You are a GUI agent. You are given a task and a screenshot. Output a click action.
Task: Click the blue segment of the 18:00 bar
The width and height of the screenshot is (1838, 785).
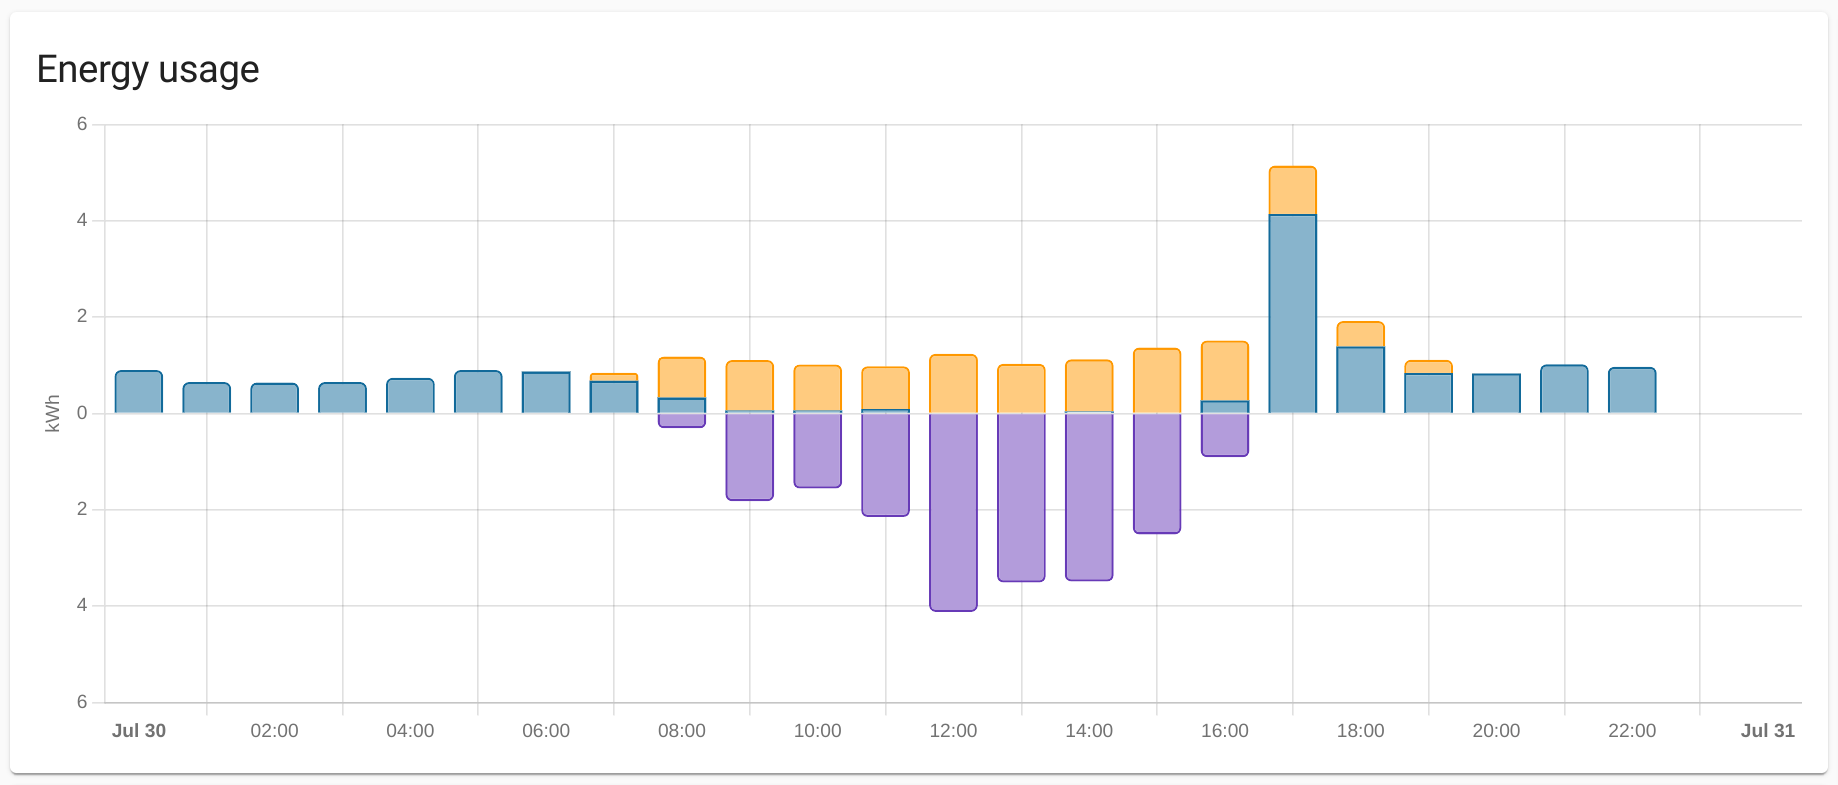click(1360, 380)
